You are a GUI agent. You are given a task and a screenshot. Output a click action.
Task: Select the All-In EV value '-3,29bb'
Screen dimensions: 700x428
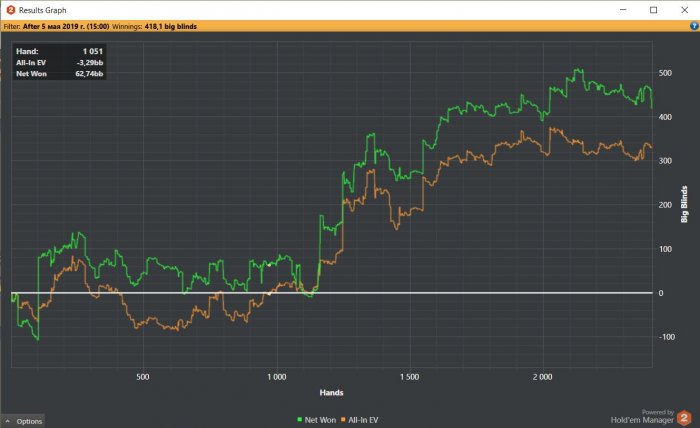(x=90, y=62)
